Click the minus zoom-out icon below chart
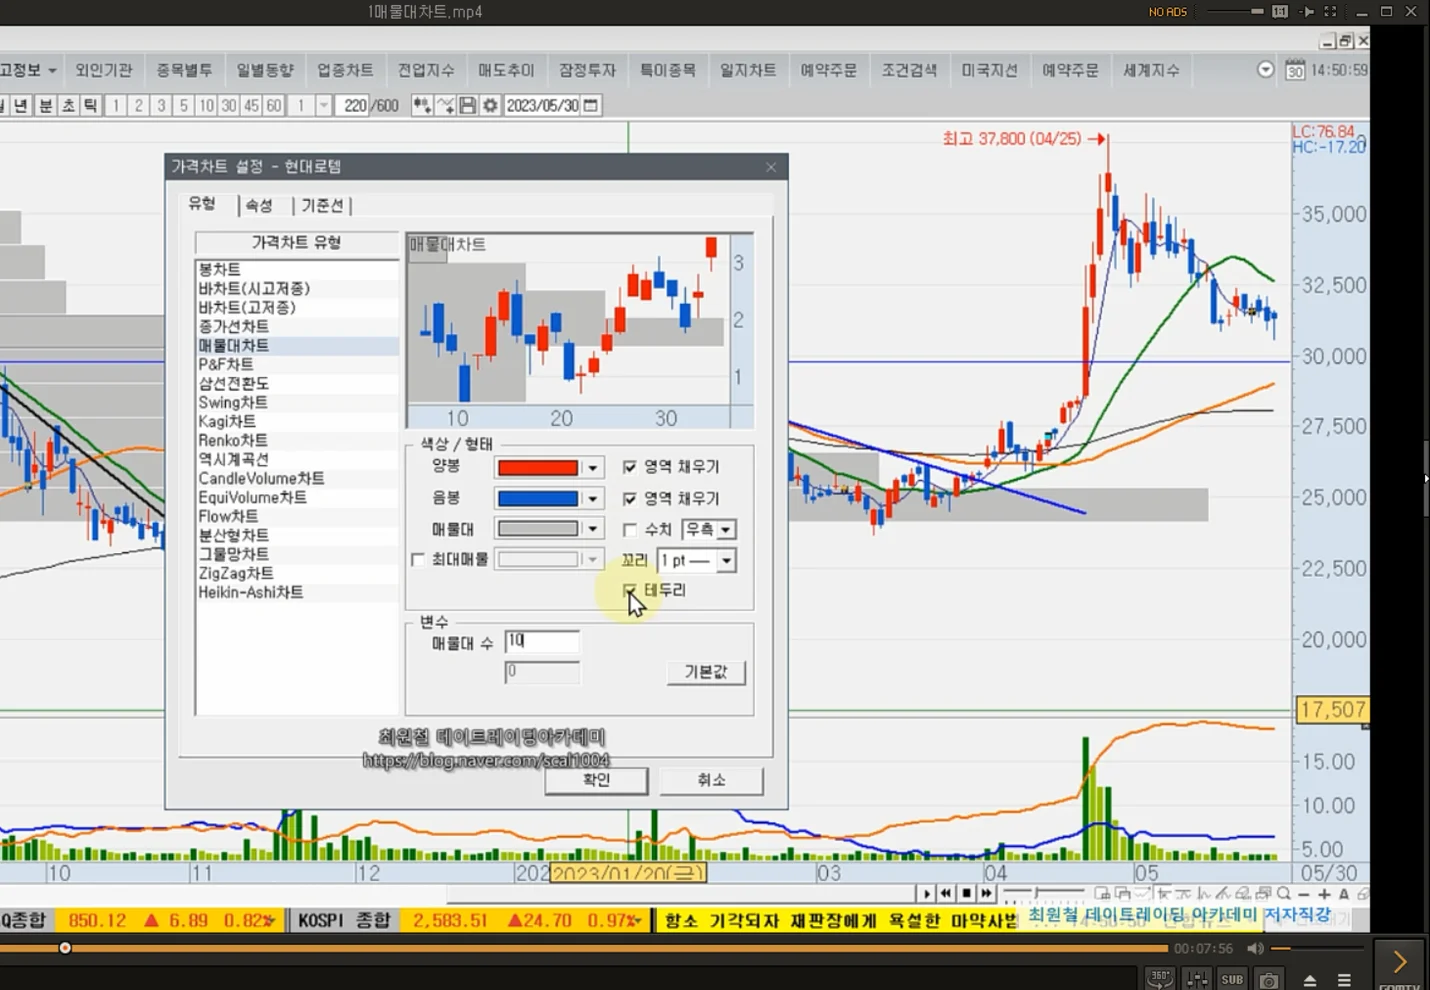1430x990 pixels. pos(1304,895)
